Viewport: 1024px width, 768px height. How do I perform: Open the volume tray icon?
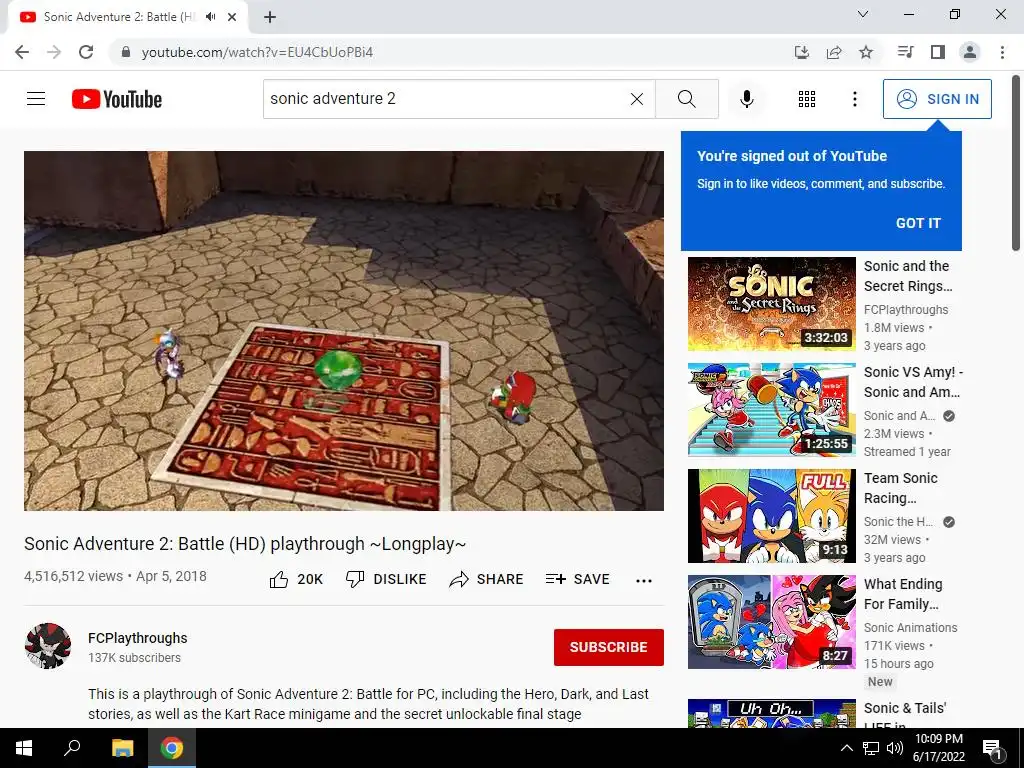coord(895,748)
